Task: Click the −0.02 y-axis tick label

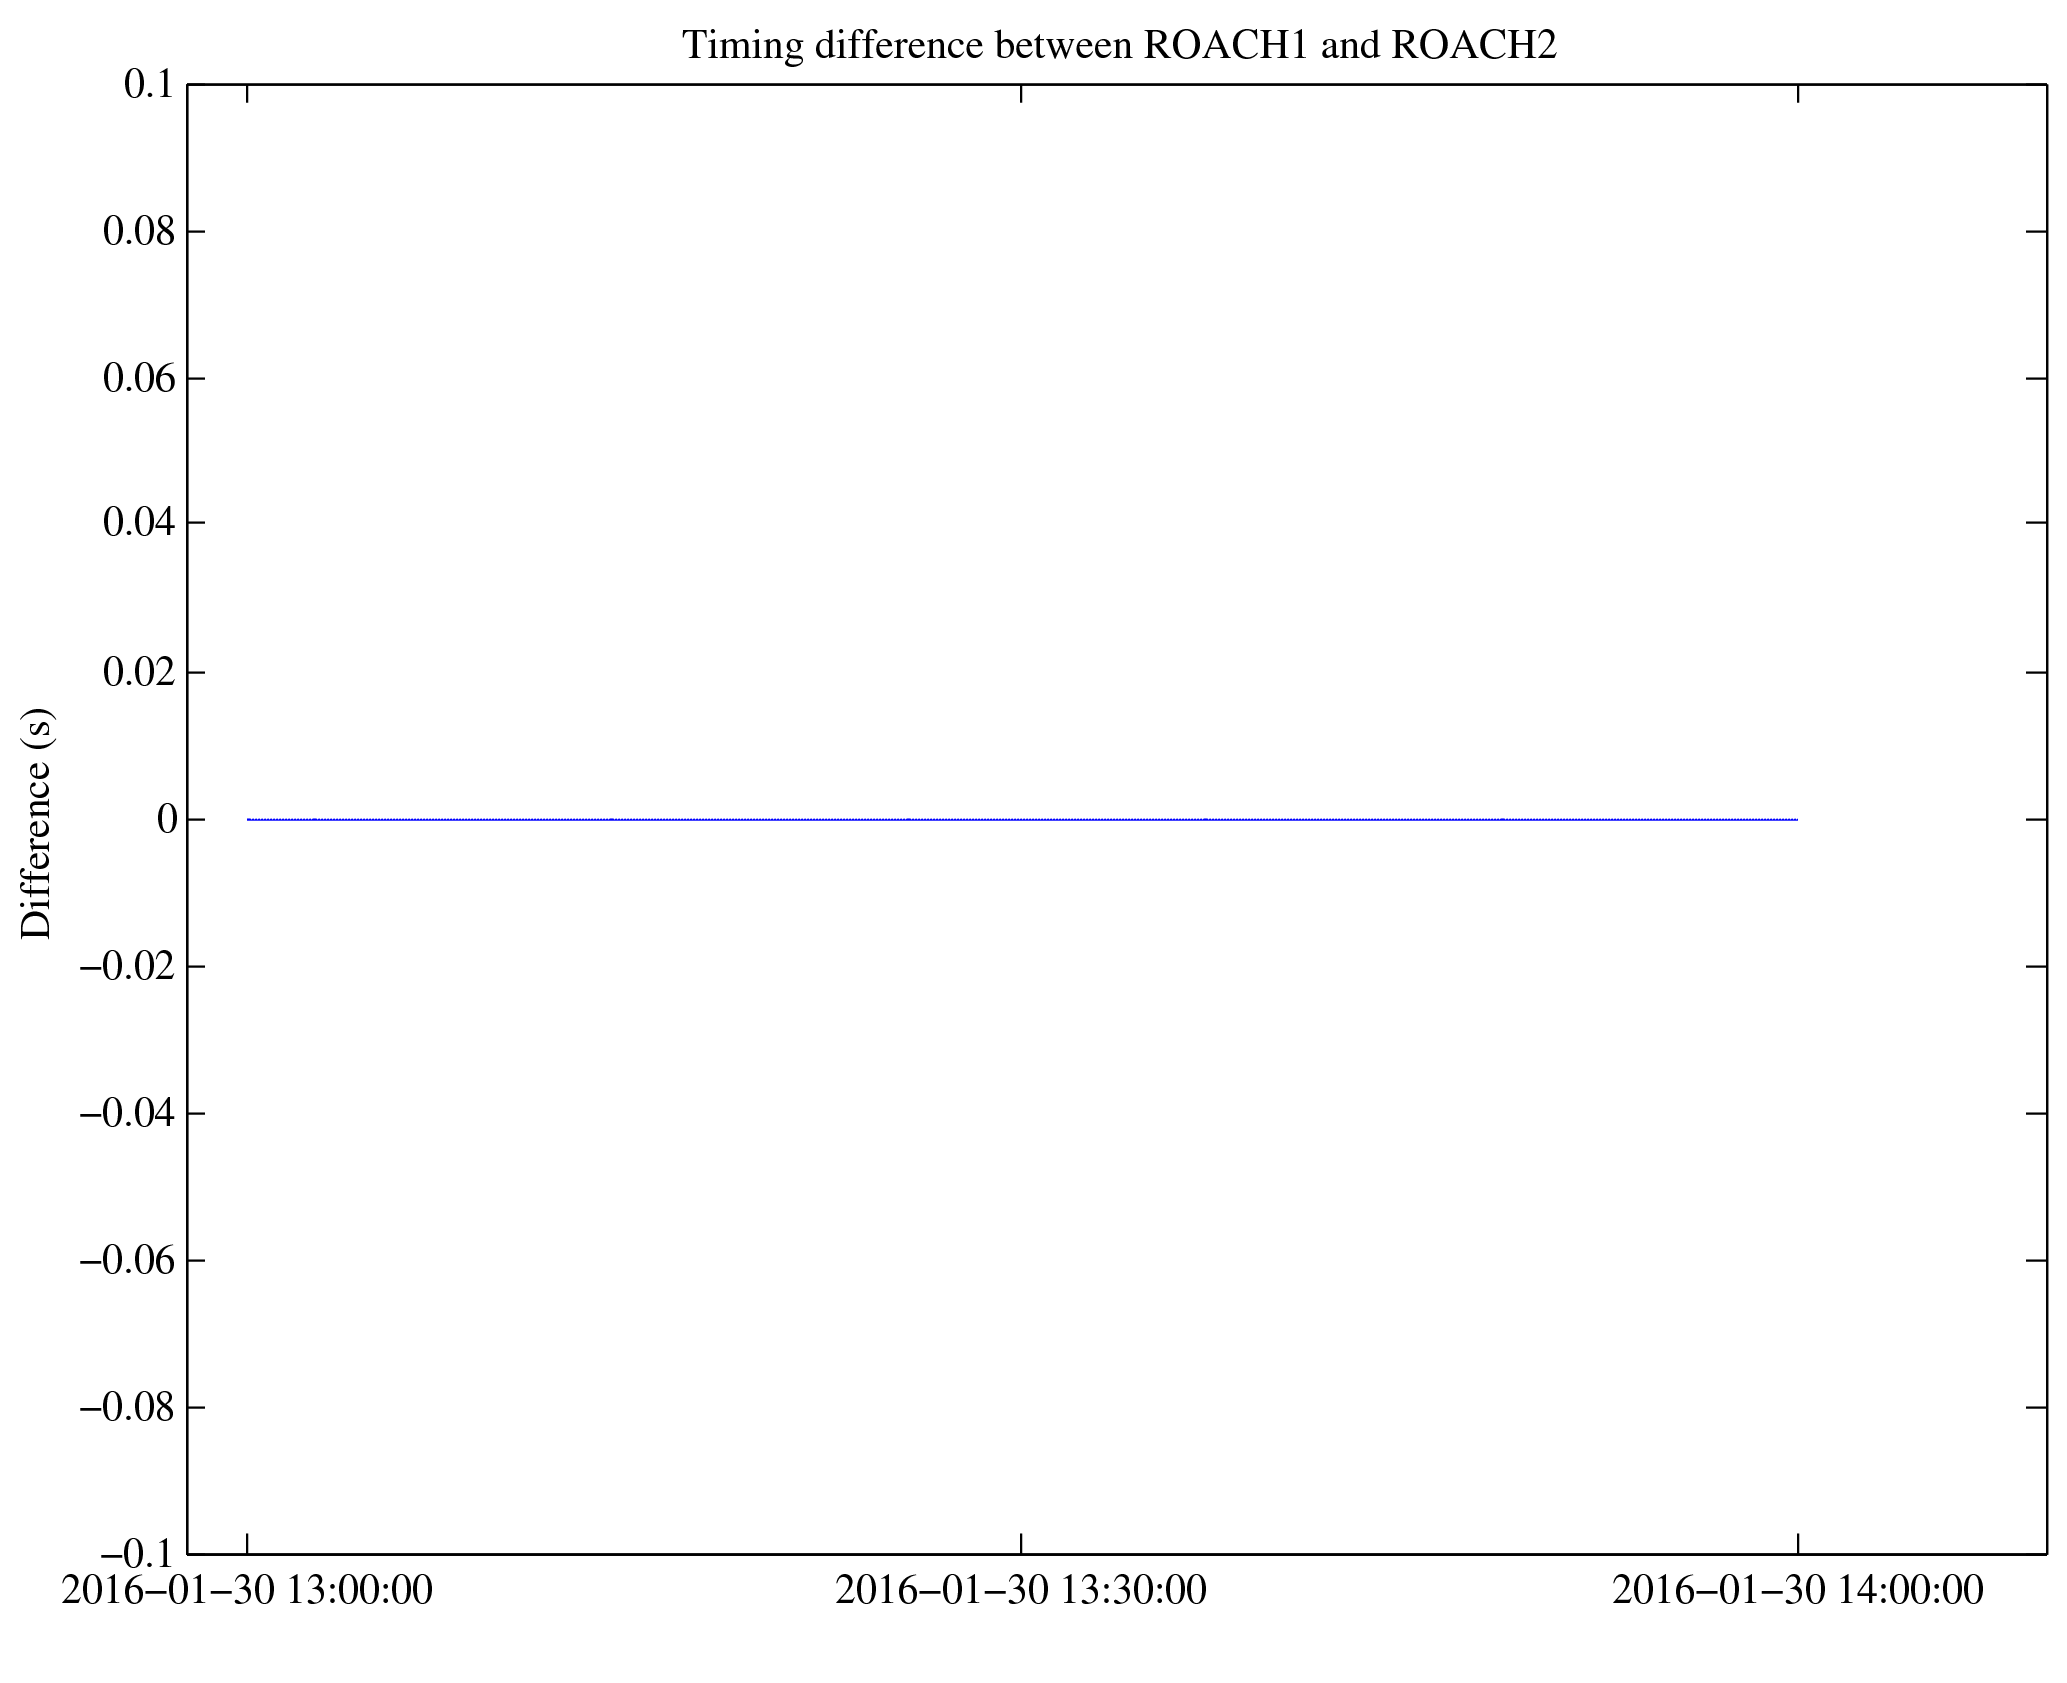Action: [x=128, y=967]
